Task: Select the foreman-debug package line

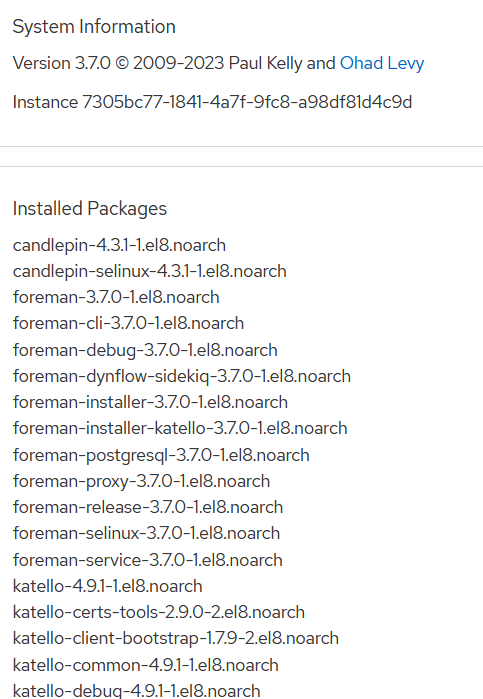Action: tap(145, 350)
